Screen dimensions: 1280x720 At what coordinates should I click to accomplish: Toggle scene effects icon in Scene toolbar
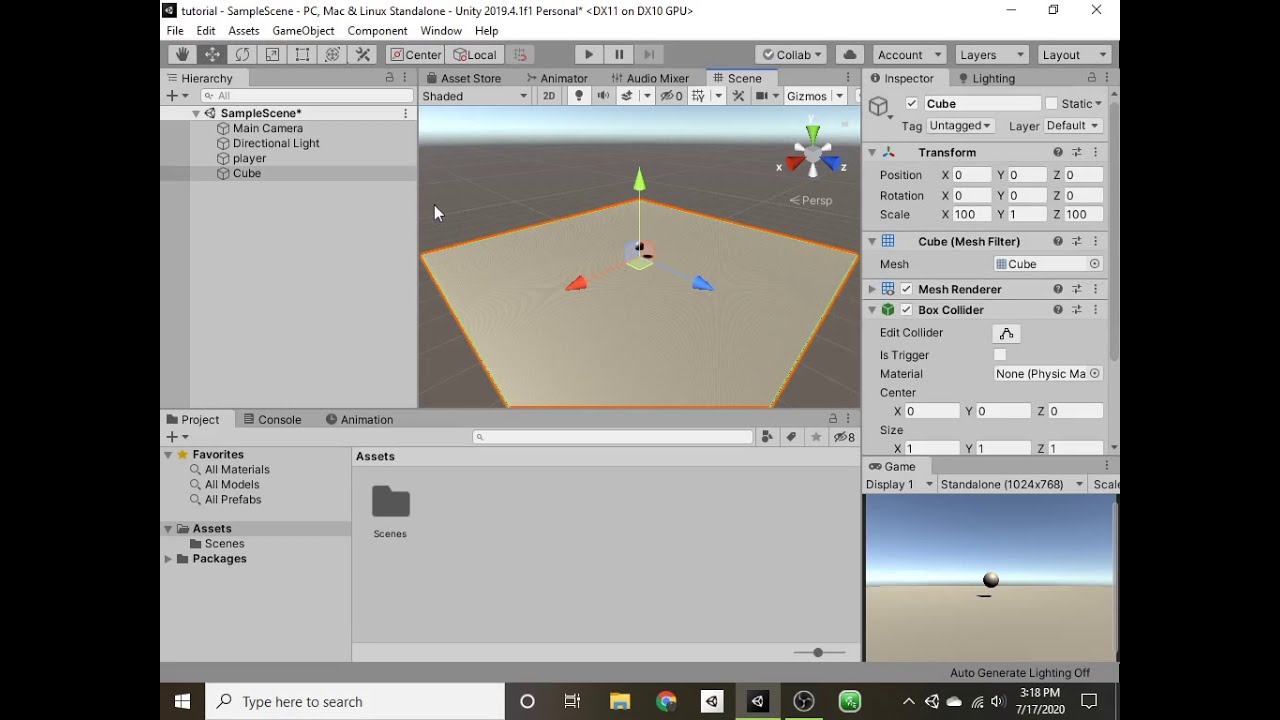627,96
